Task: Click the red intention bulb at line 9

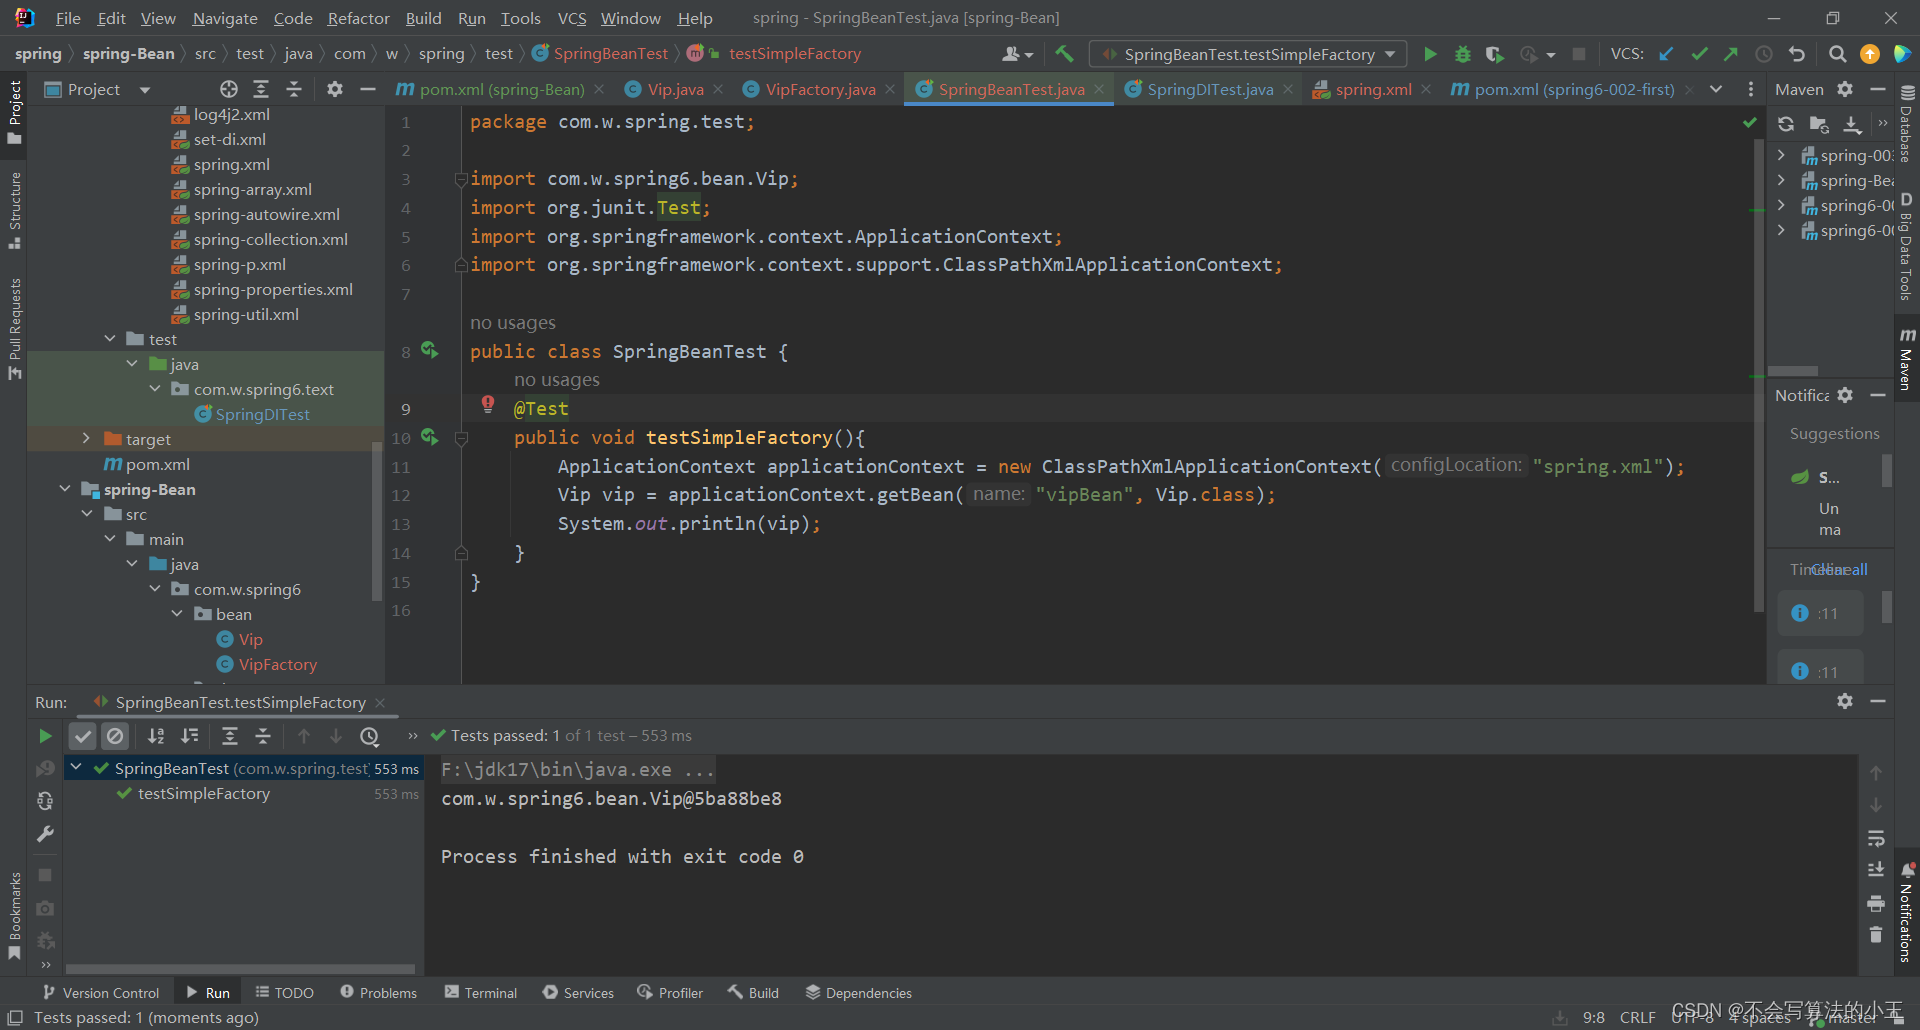Action: point(488,404)
